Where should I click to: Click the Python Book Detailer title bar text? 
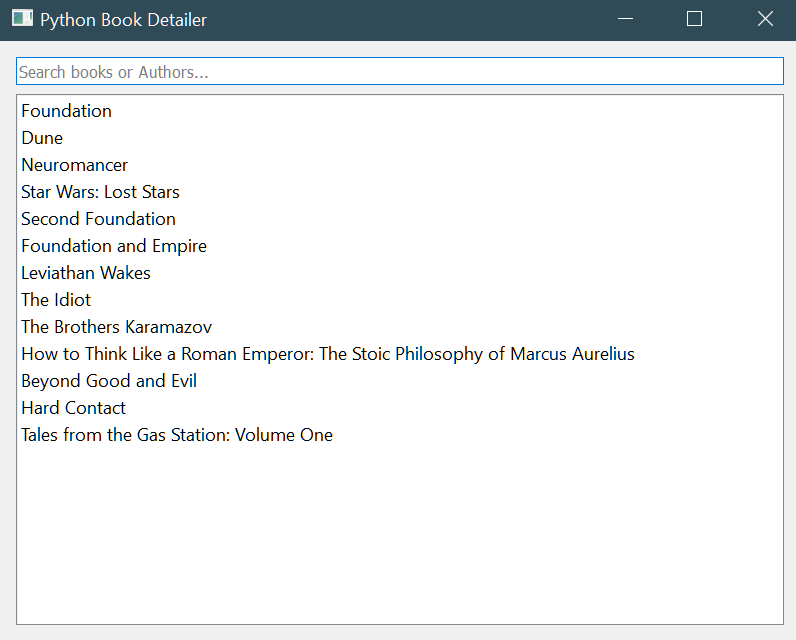click(x=123, y=20)
